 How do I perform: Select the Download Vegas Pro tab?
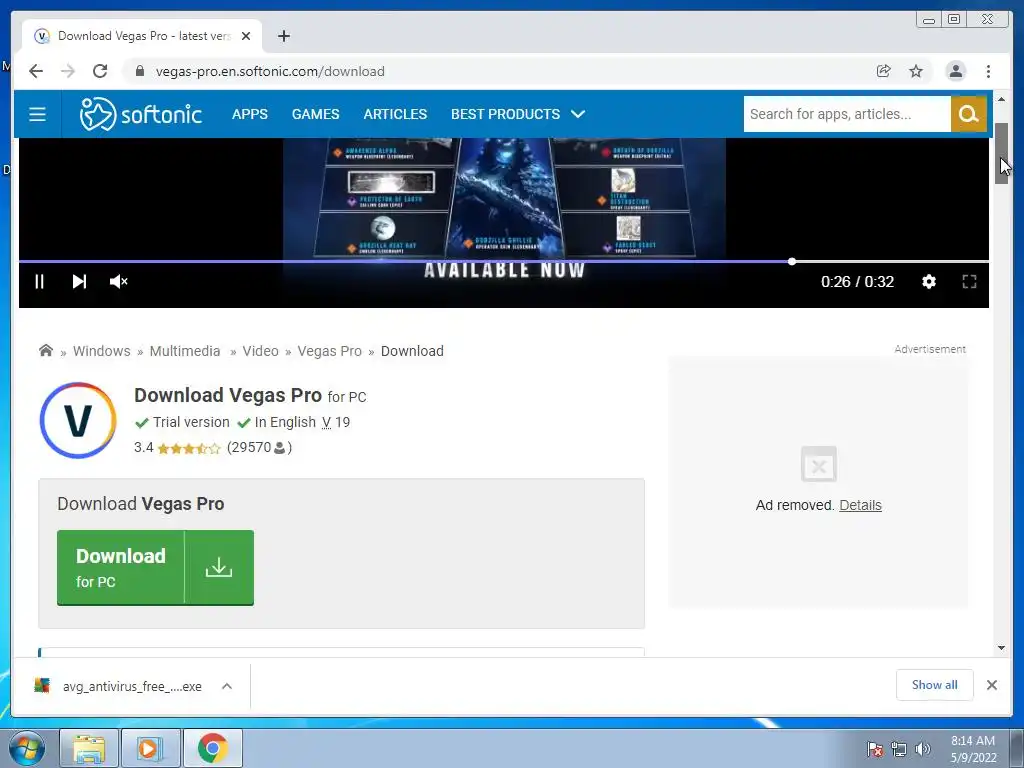[x=142, y=36]
